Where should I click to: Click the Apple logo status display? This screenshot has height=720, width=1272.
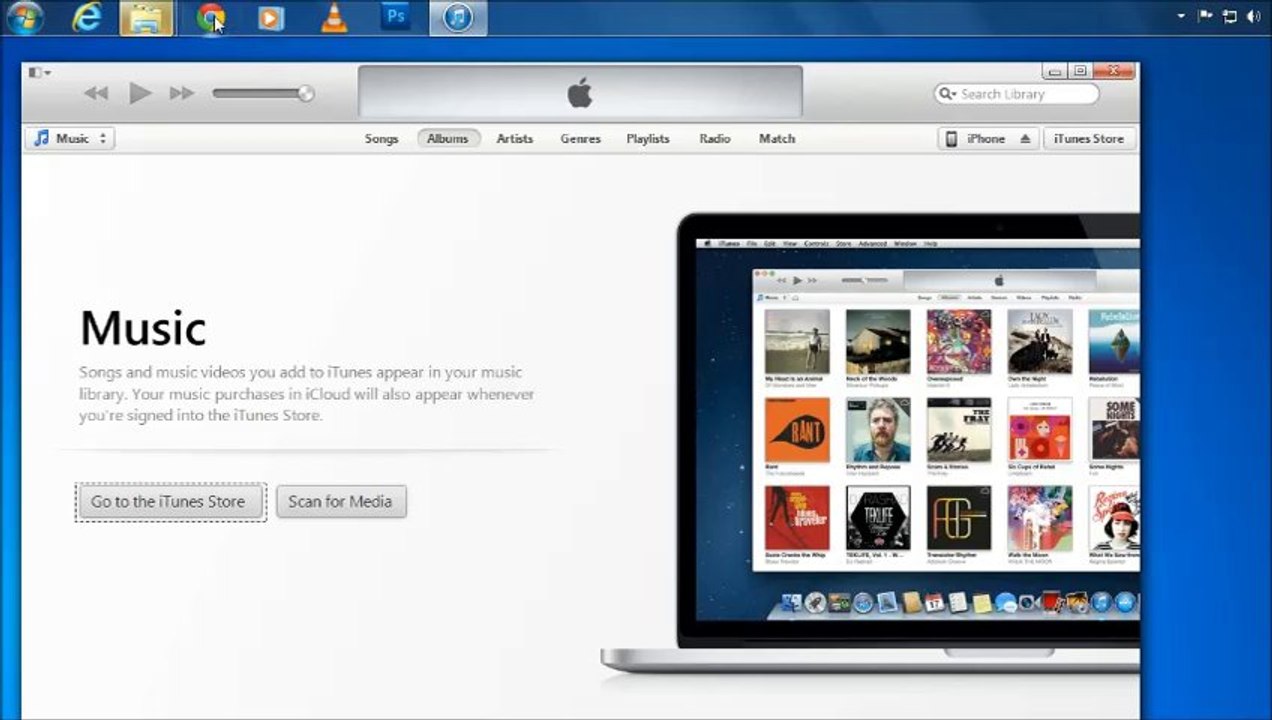tap(580, 93)
